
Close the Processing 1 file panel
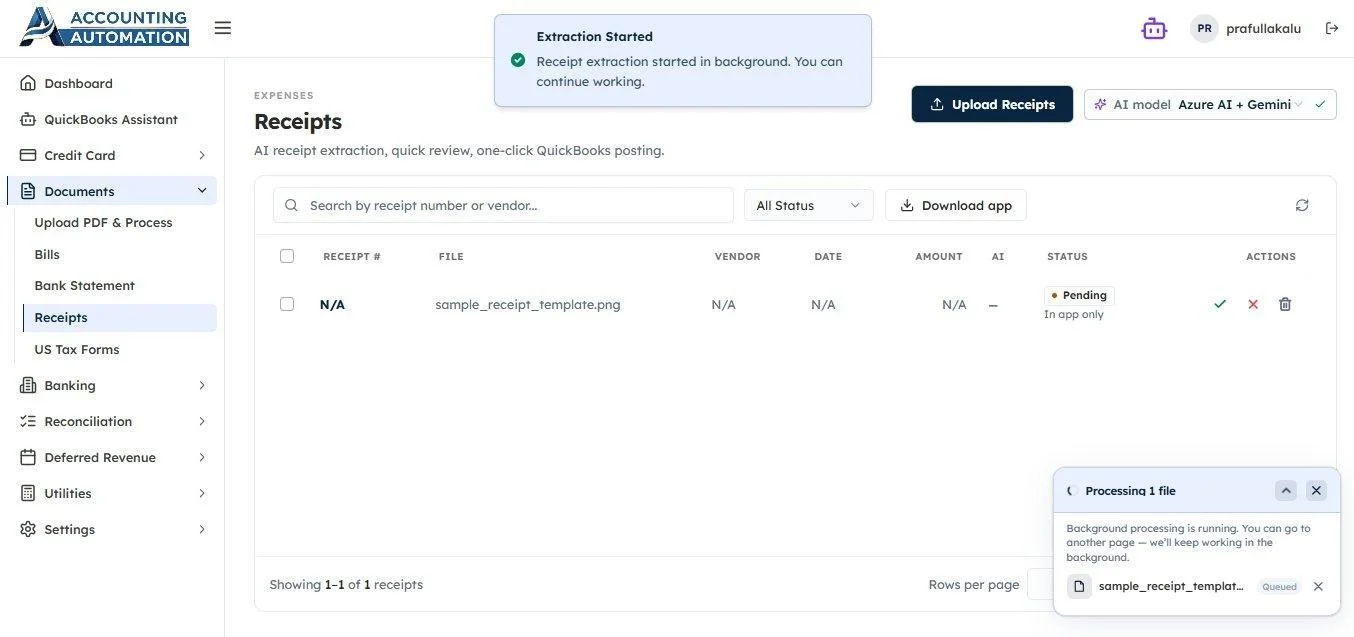click(1316, 490)
